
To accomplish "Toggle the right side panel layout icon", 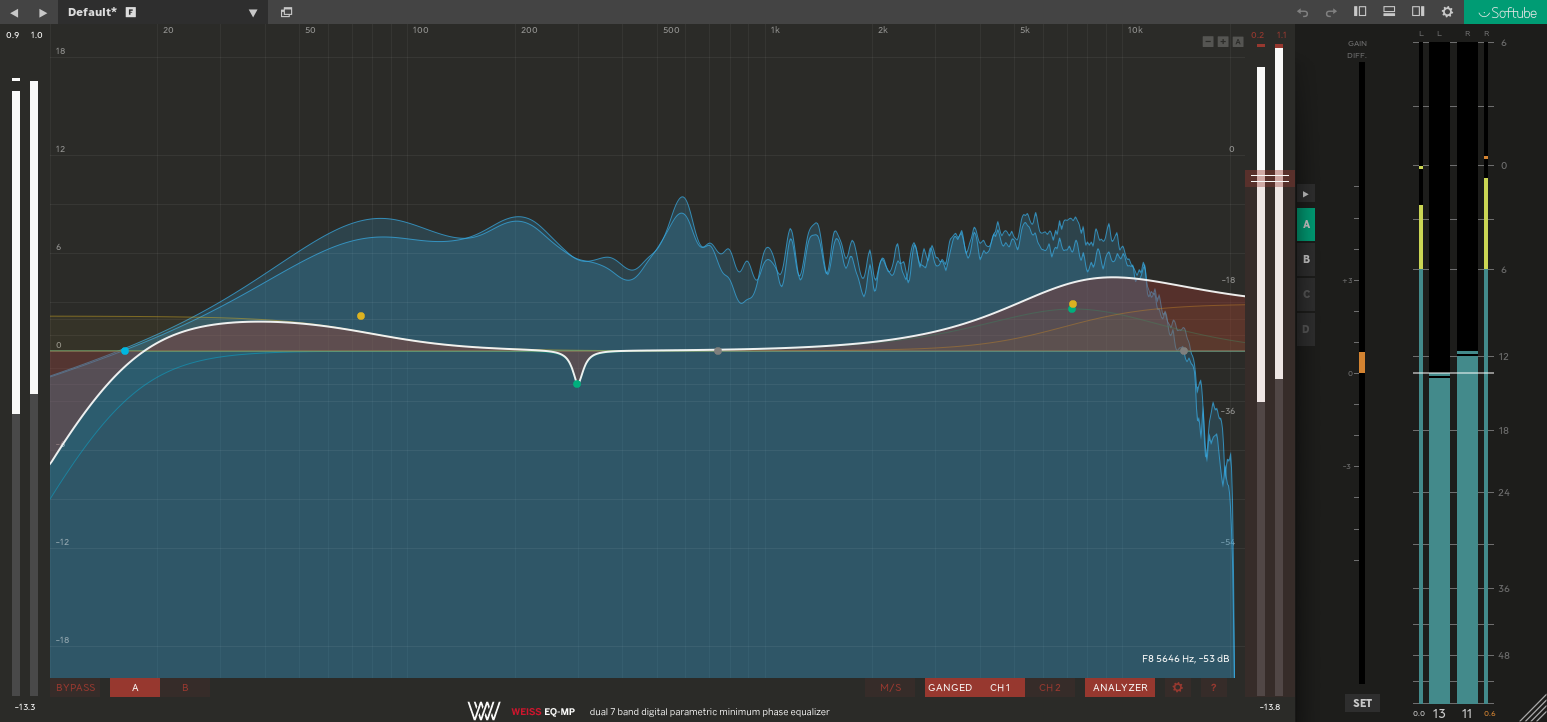I will click(1418, 12).
